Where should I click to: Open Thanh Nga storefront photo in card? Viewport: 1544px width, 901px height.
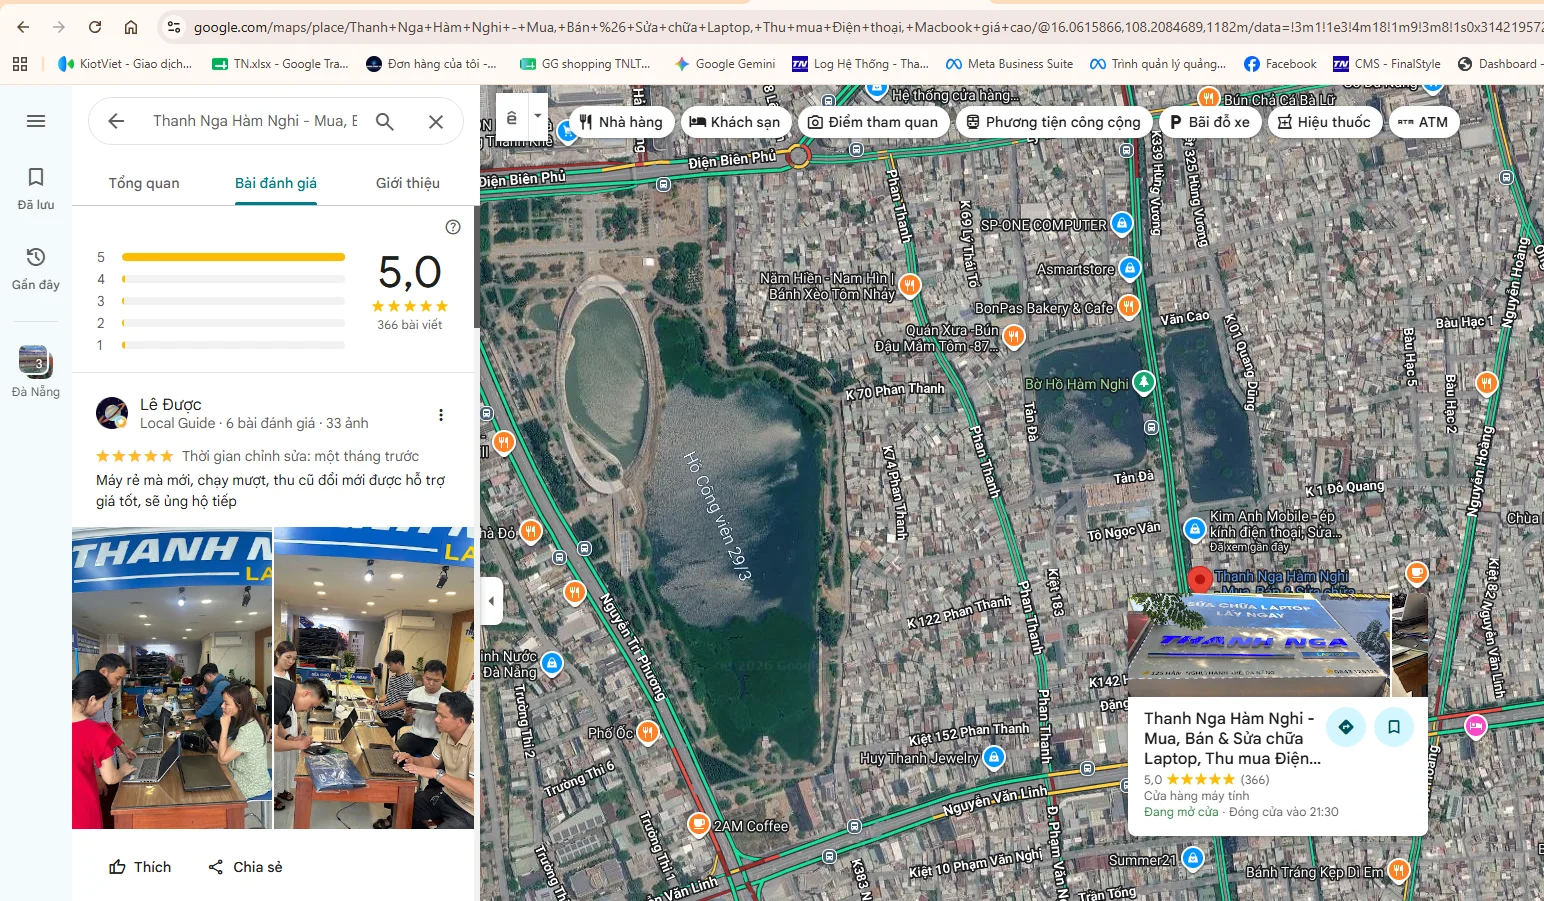pos(1259,646)
